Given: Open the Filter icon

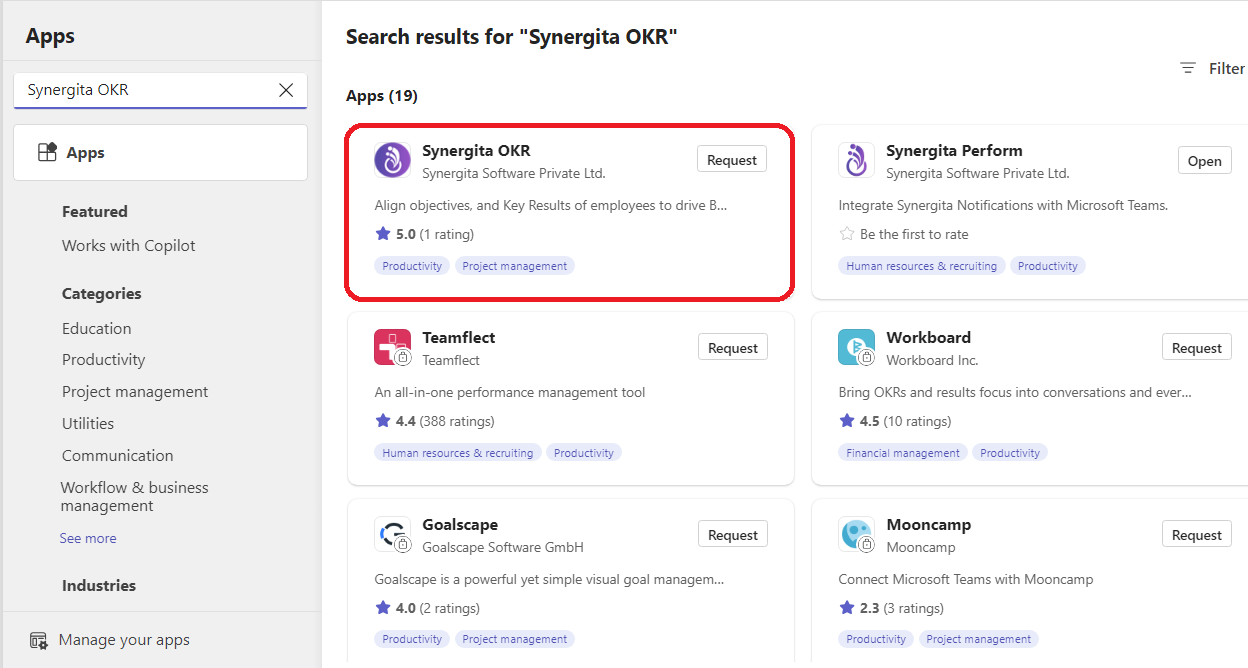Looking at the screenshot, I should 1188,68.
